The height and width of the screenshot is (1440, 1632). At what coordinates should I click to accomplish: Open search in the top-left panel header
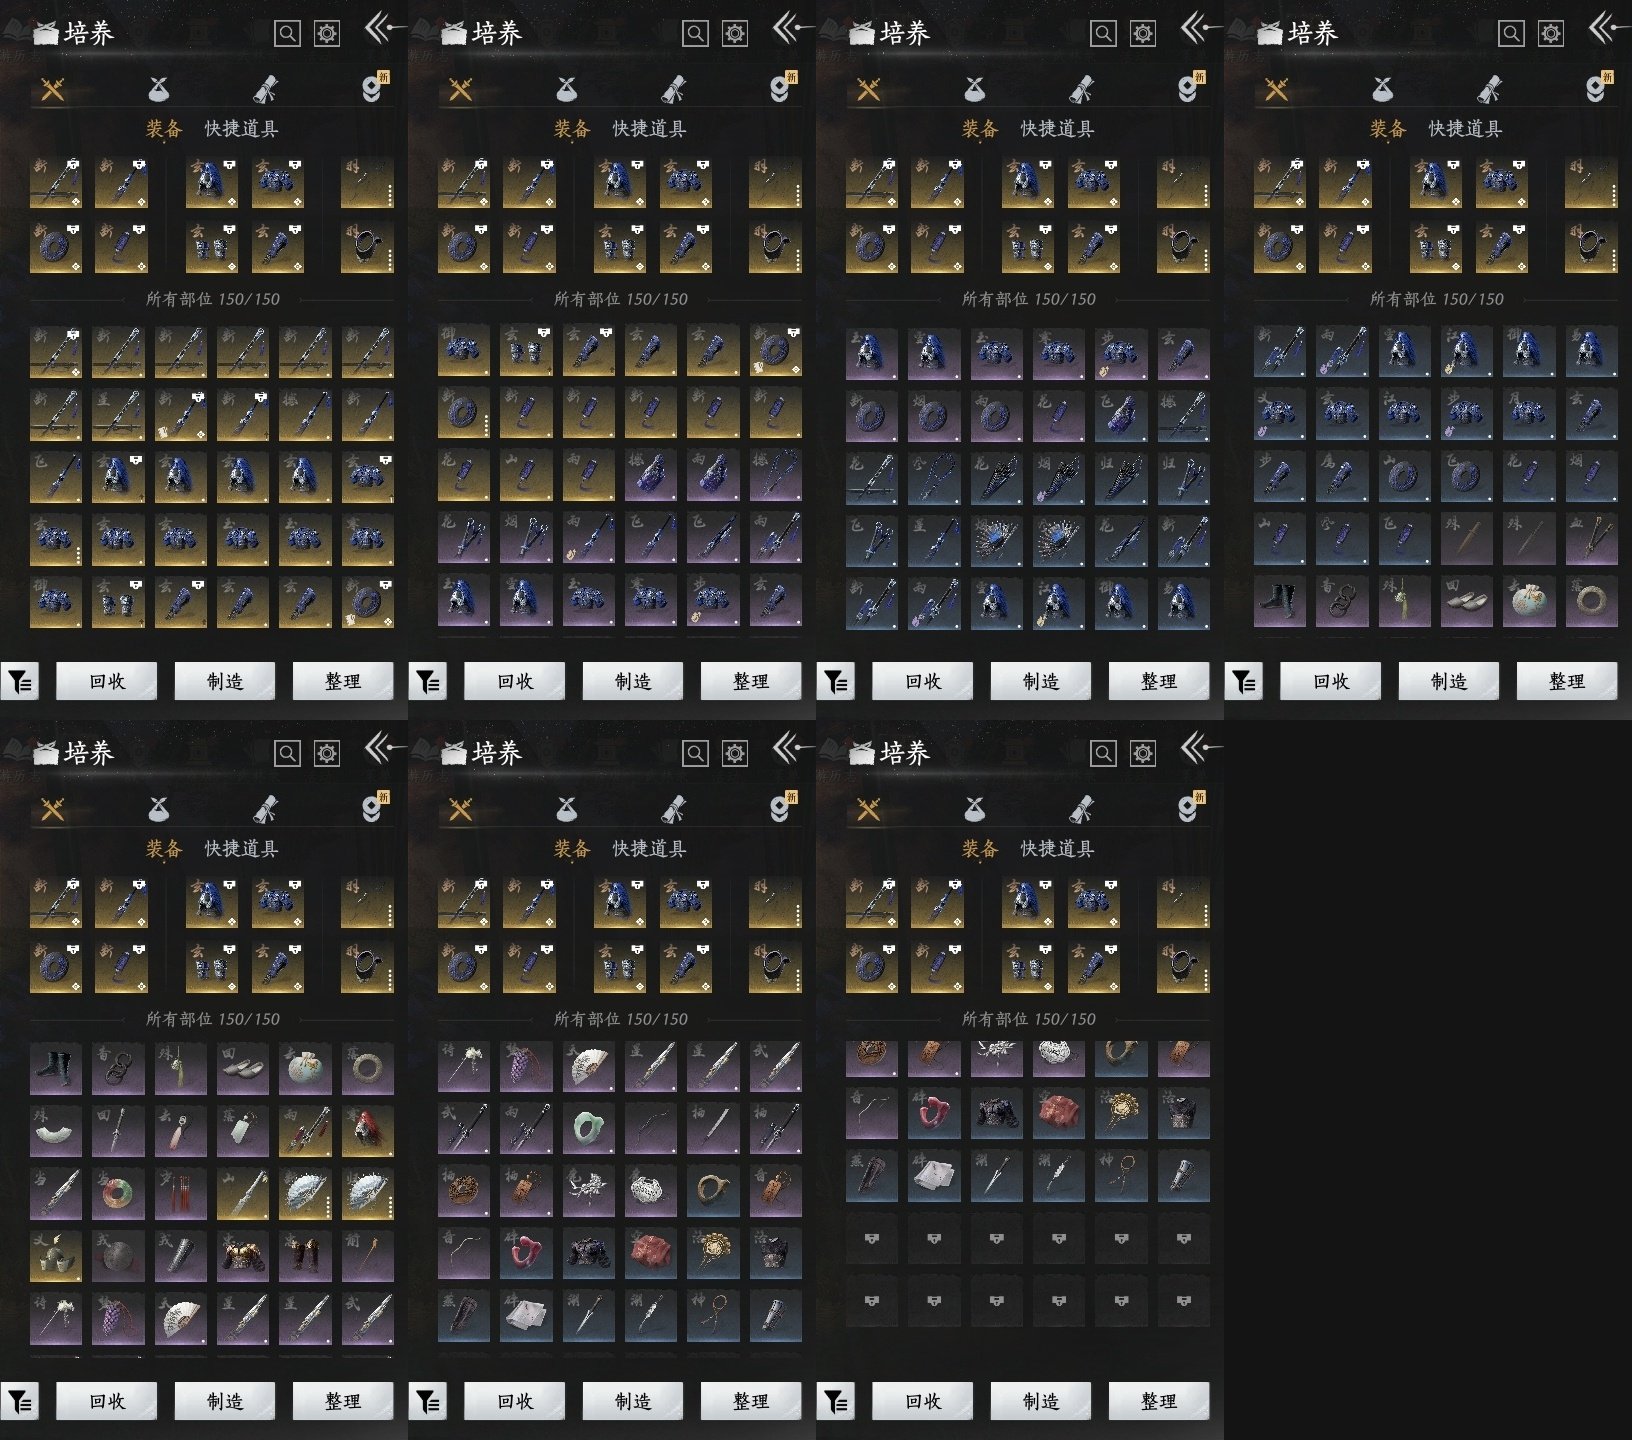(x=287, y=34)
